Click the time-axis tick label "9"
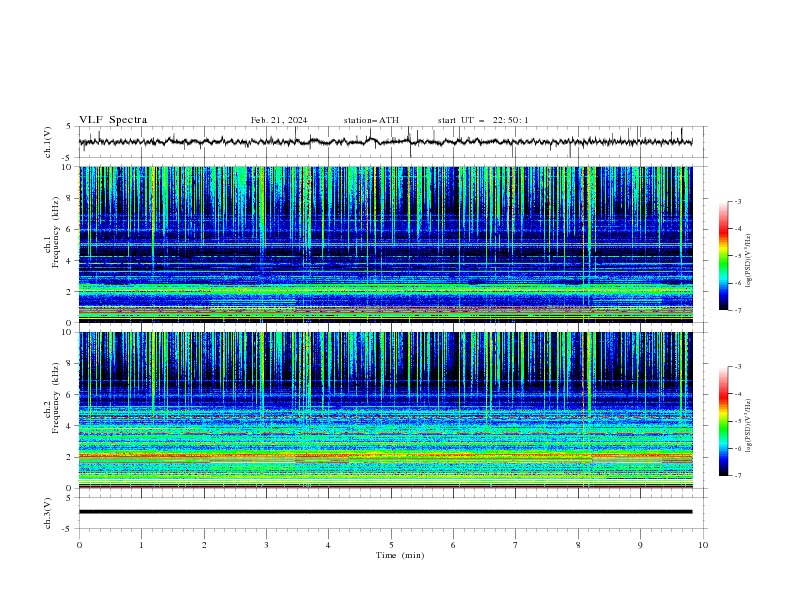Image resolution: width=792 pixels, height=612 pixels. tap(640, 545)
